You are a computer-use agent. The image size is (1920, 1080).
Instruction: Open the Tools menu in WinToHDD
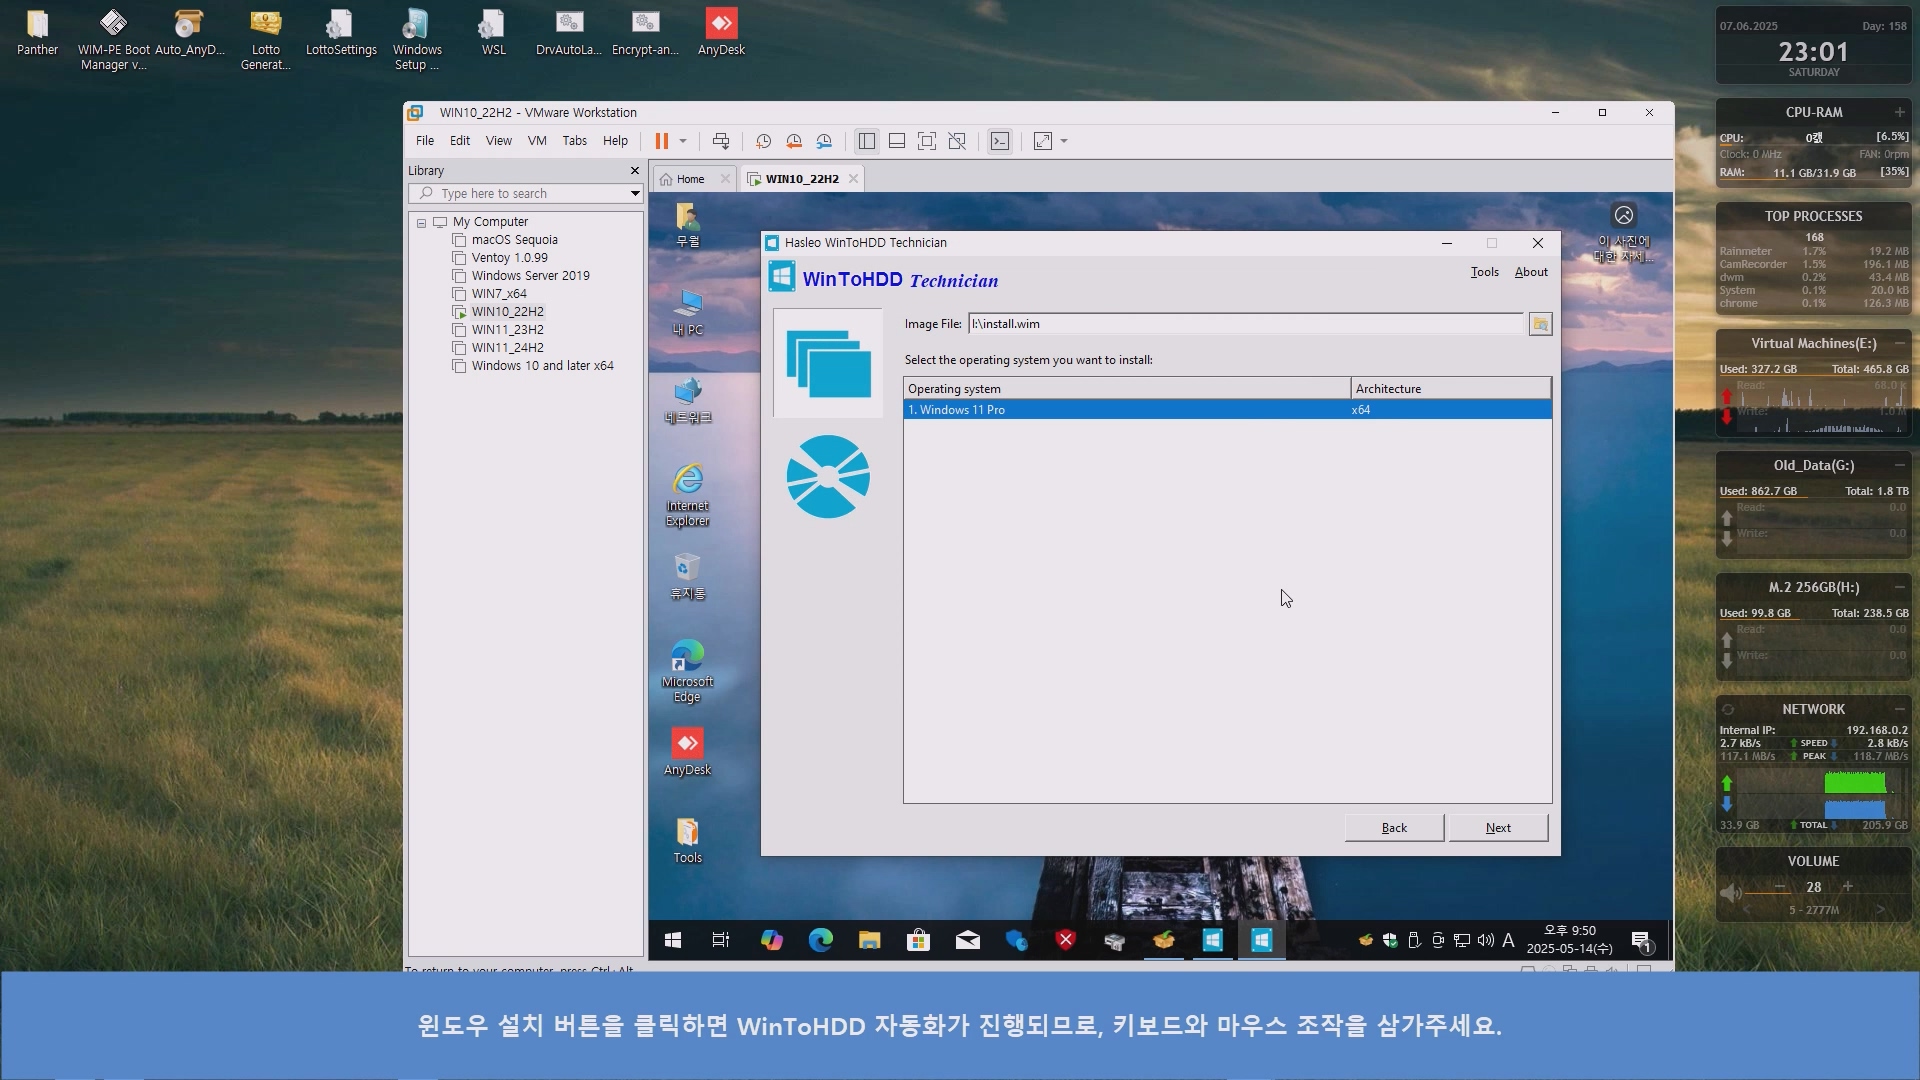pyautogui.click(x=1485, y=272)
